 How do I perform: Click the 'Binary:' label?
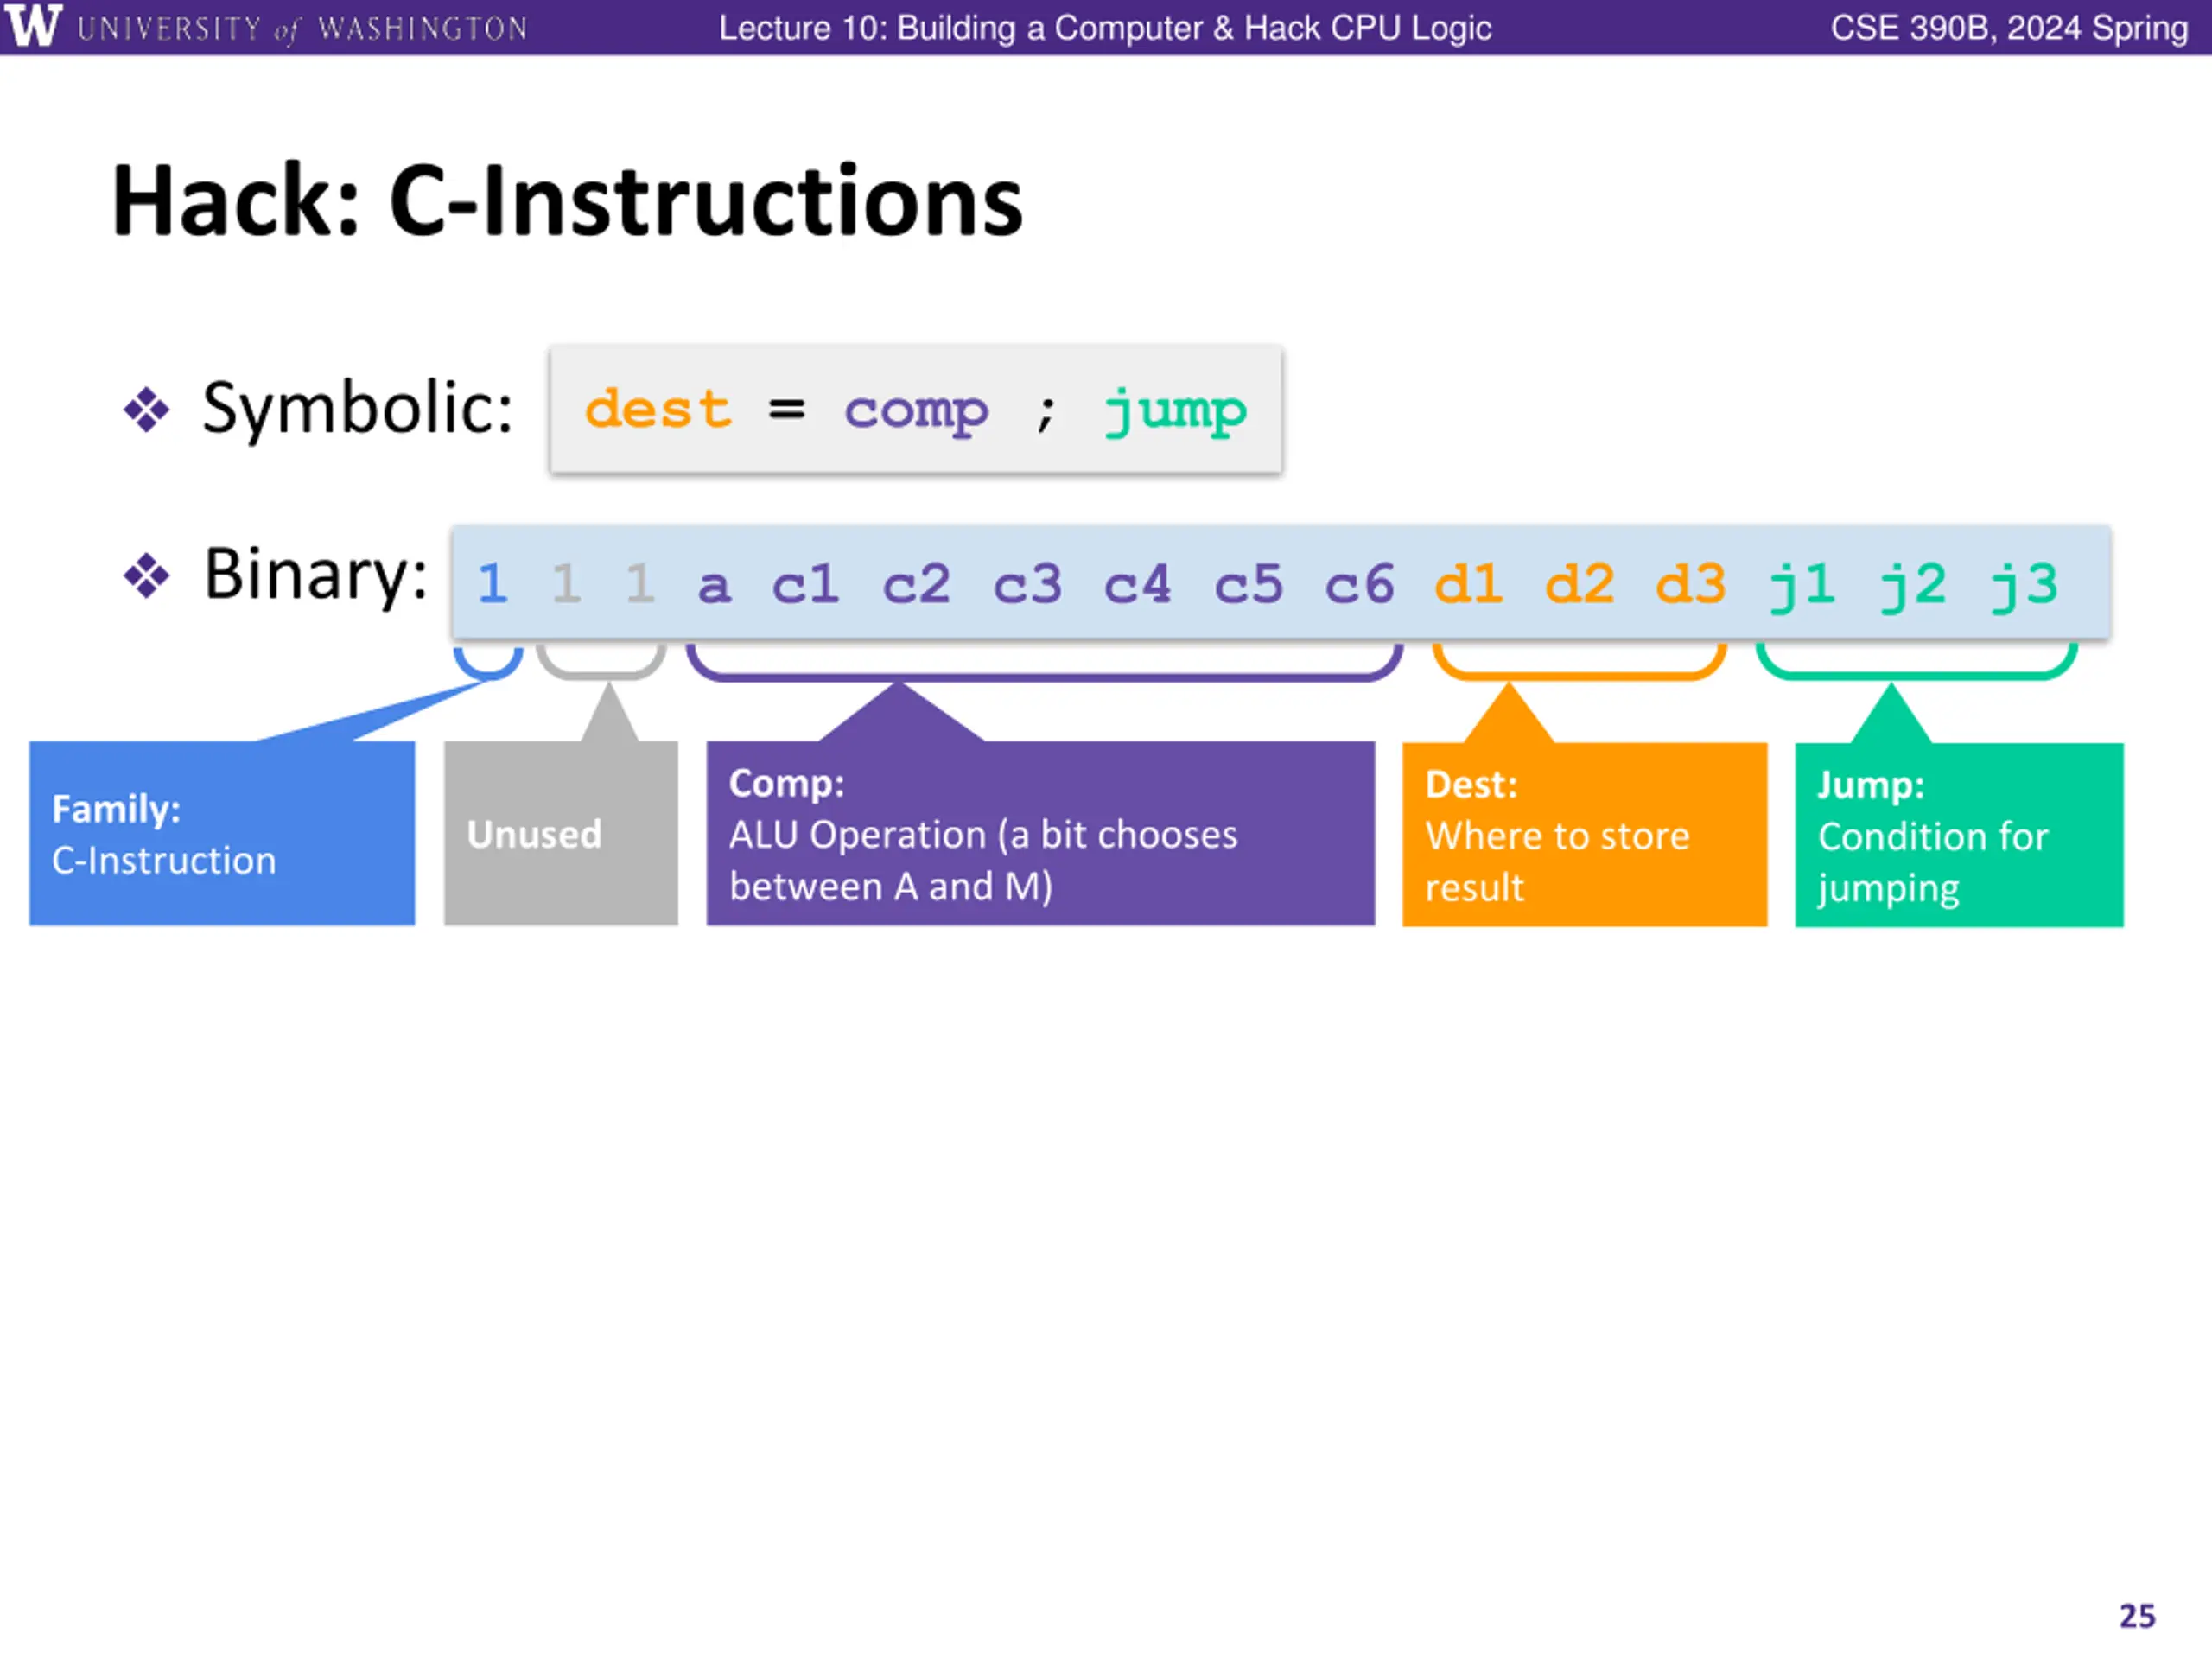pos(316,574)
